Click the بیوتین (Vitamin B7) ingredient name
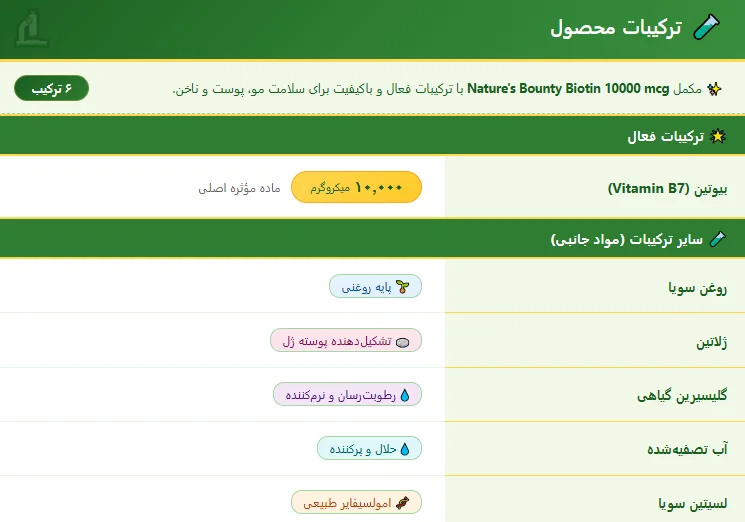Image resolution: width=745 pixels, height=522 pixels. [x=668, y=189]
